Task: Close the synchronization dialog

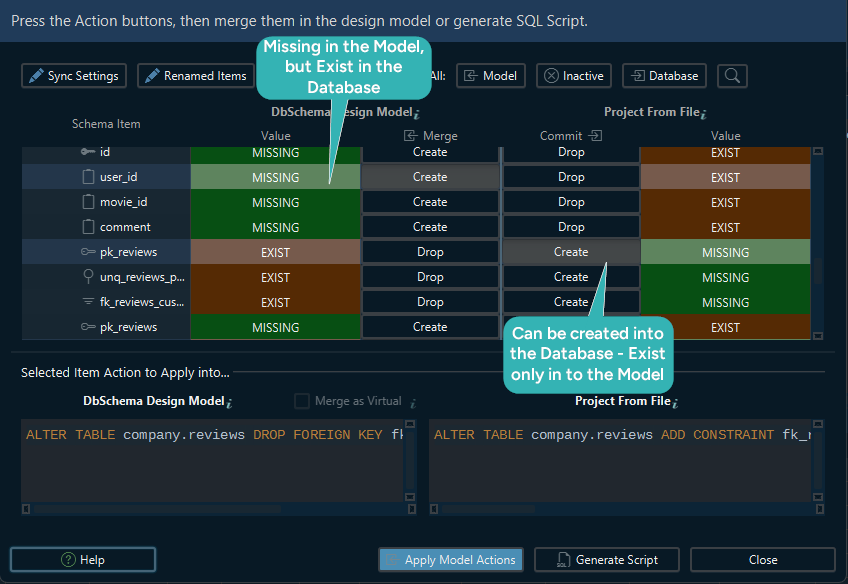Action: tap(763, 560)
